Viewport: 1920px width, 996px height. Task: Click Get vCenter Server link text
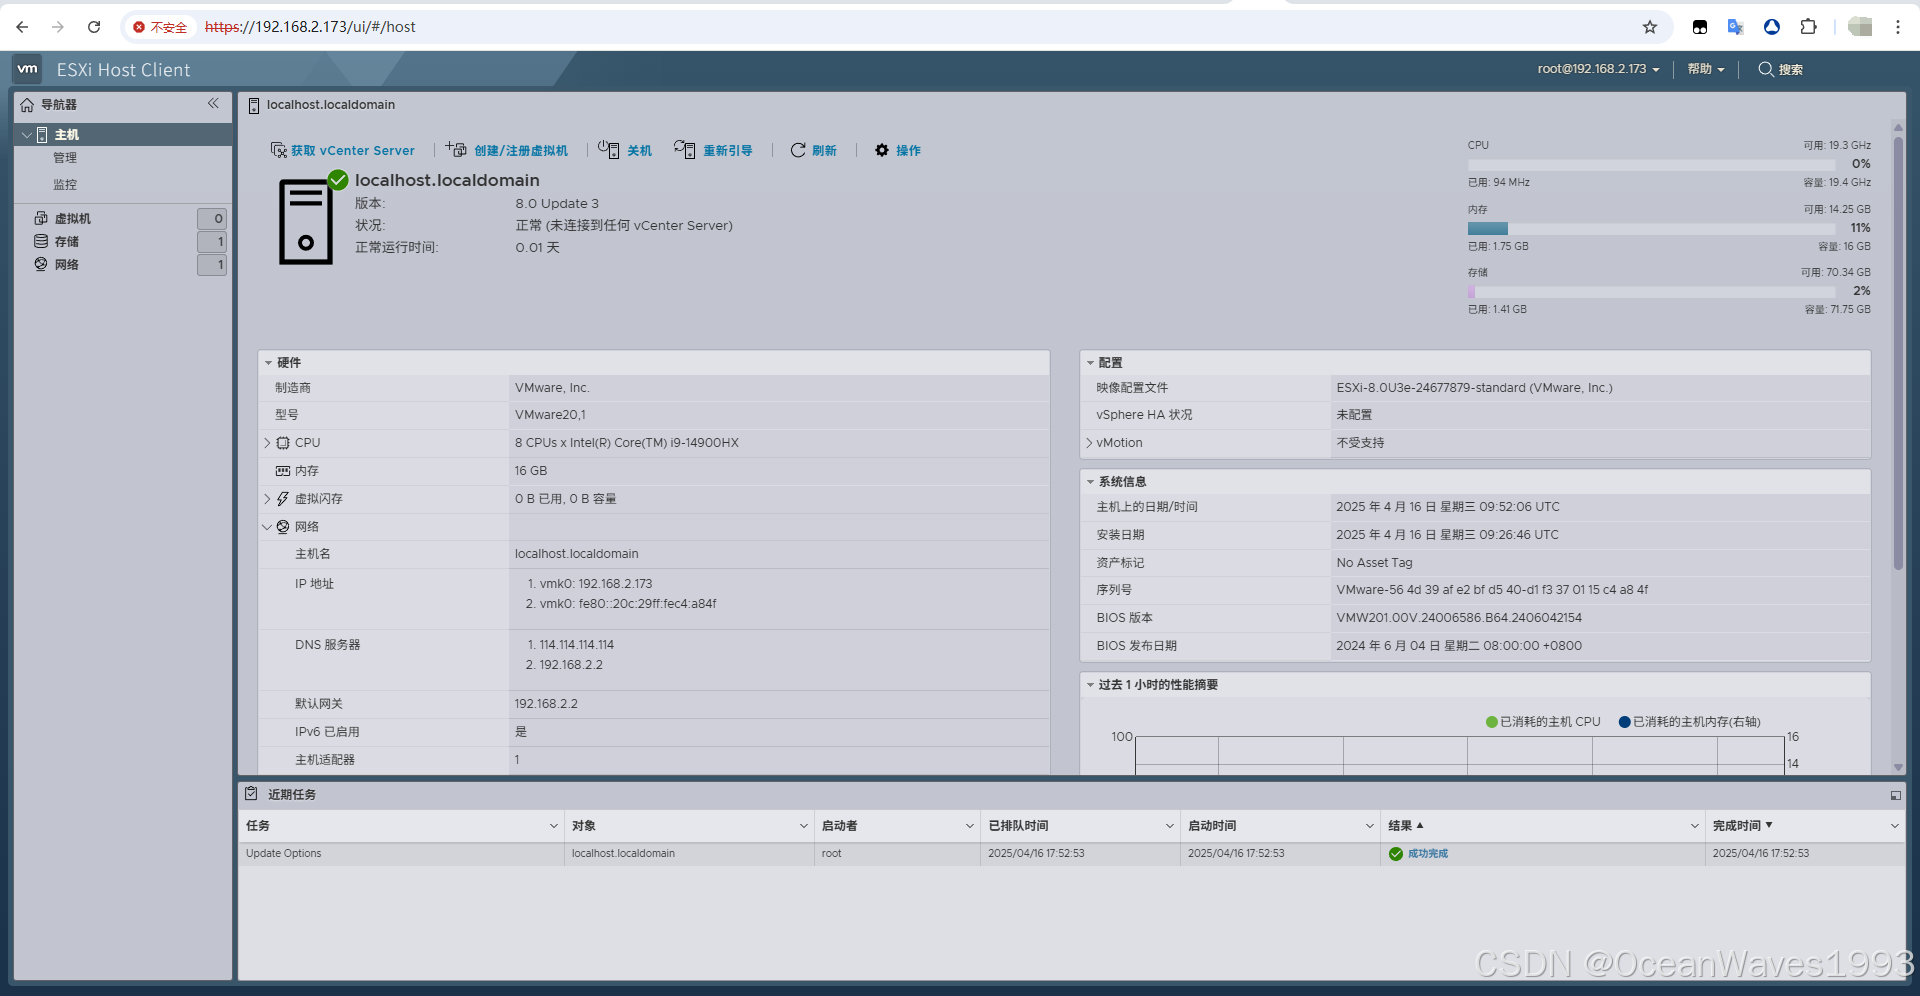[x=353, y=151]
